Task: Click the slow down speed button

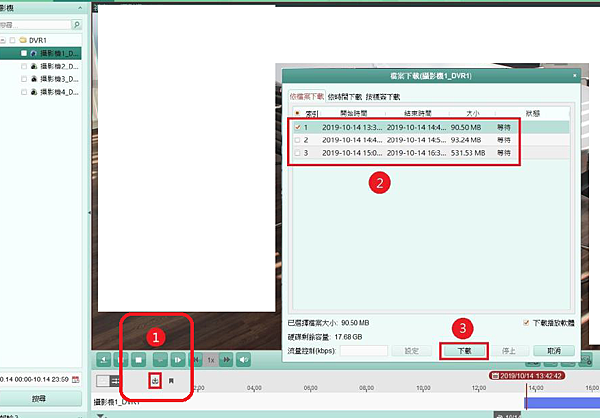Action: (196, 360)
